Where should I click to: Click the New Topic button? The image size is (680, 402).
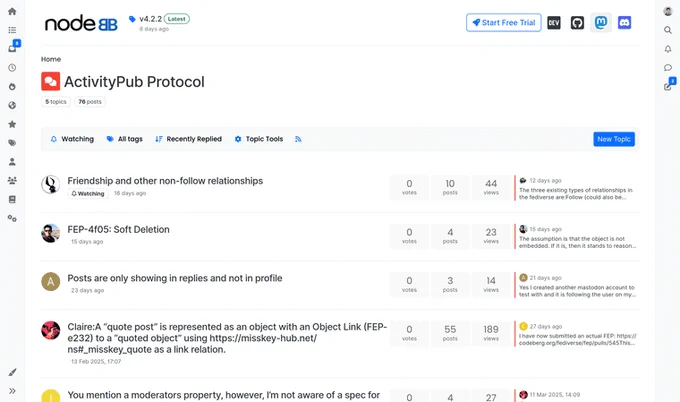(614, 139)
